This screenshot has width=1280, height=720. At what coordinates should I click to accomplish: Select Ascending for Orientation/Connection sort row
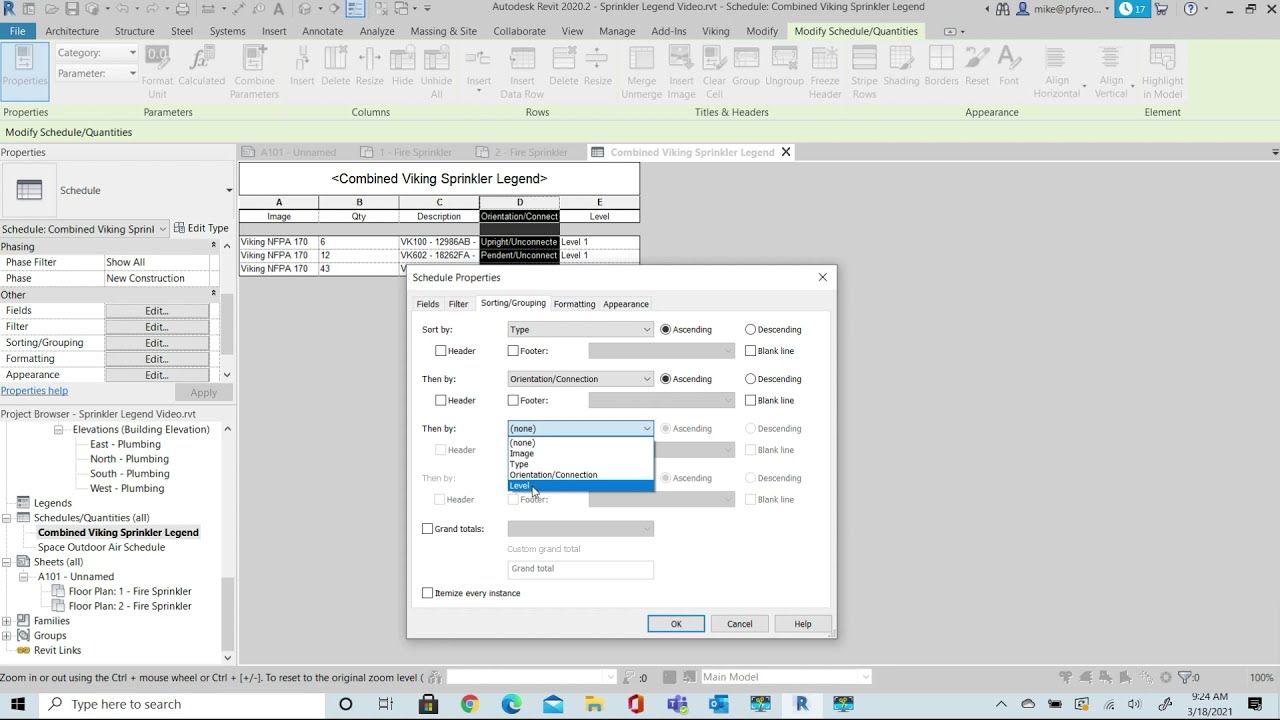tap(665, 379)
